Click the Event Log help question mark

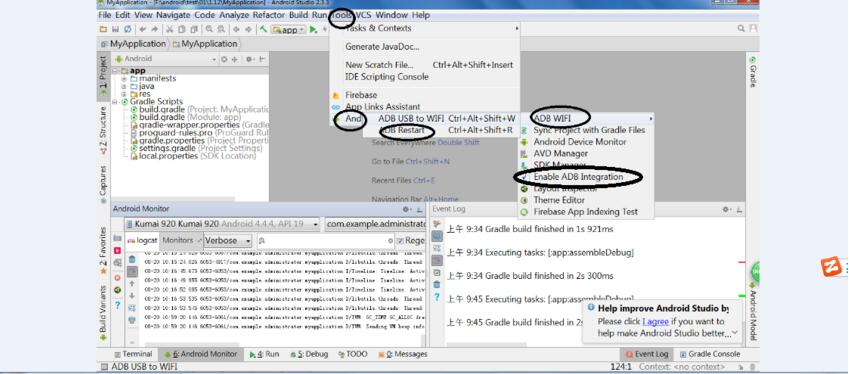(437, 297)
